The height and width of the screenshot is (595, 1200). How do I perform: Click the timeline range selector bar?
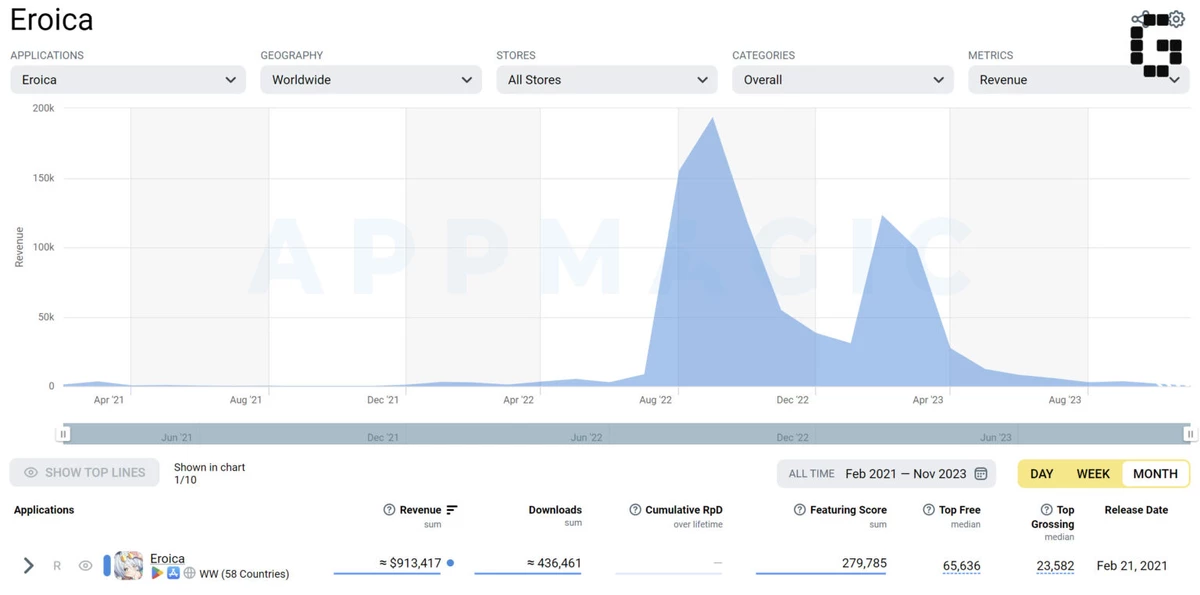(626, 434)
